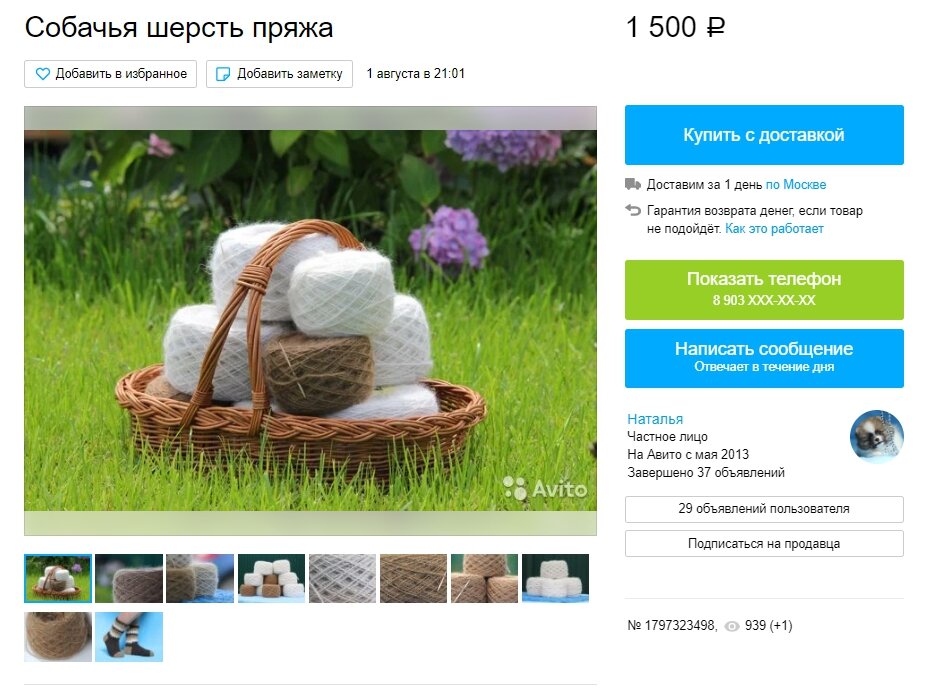
Task: Select the last thumbnail of white yarn on blue
Action: pyautogui.click(x=556, y=578)
